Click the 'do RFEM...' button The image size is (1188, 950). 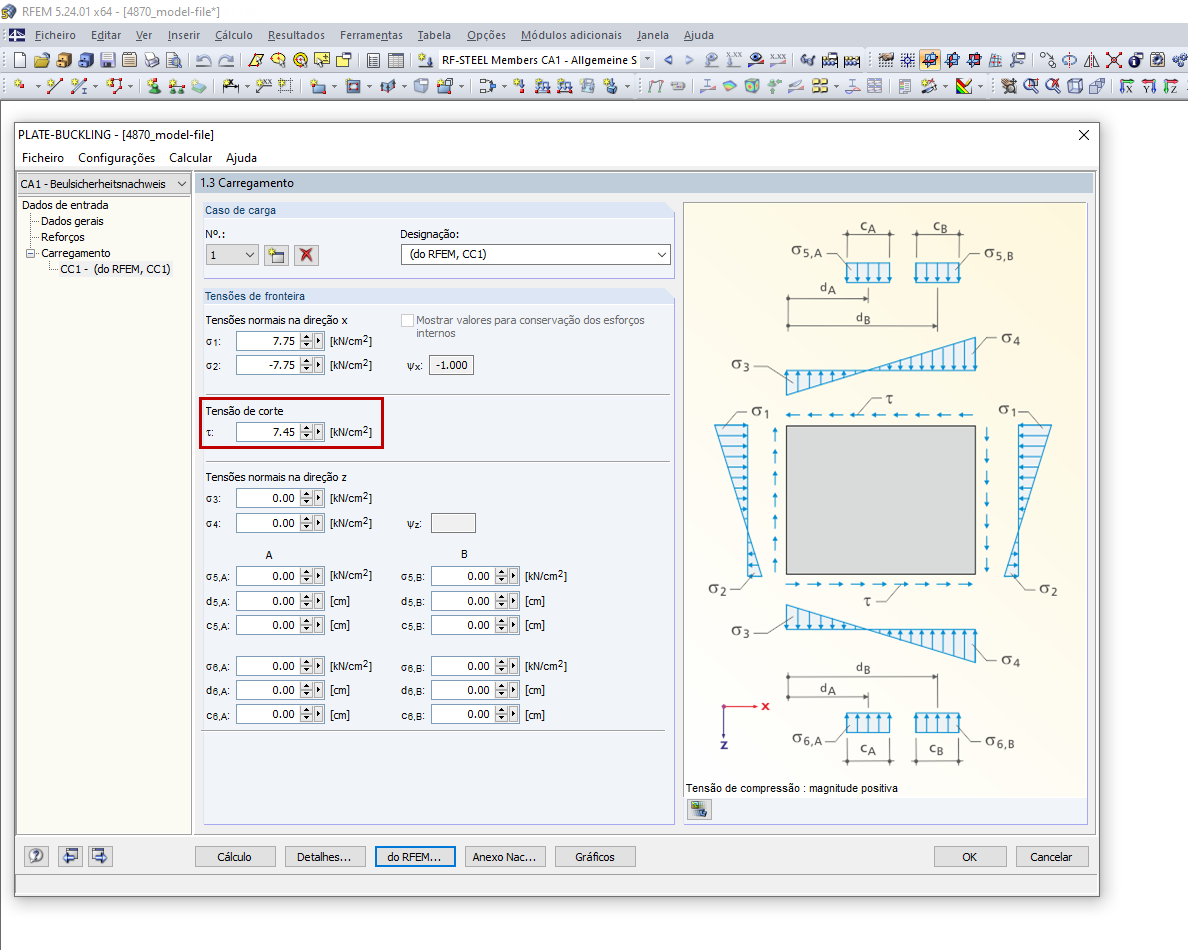(x=414, y=857)
